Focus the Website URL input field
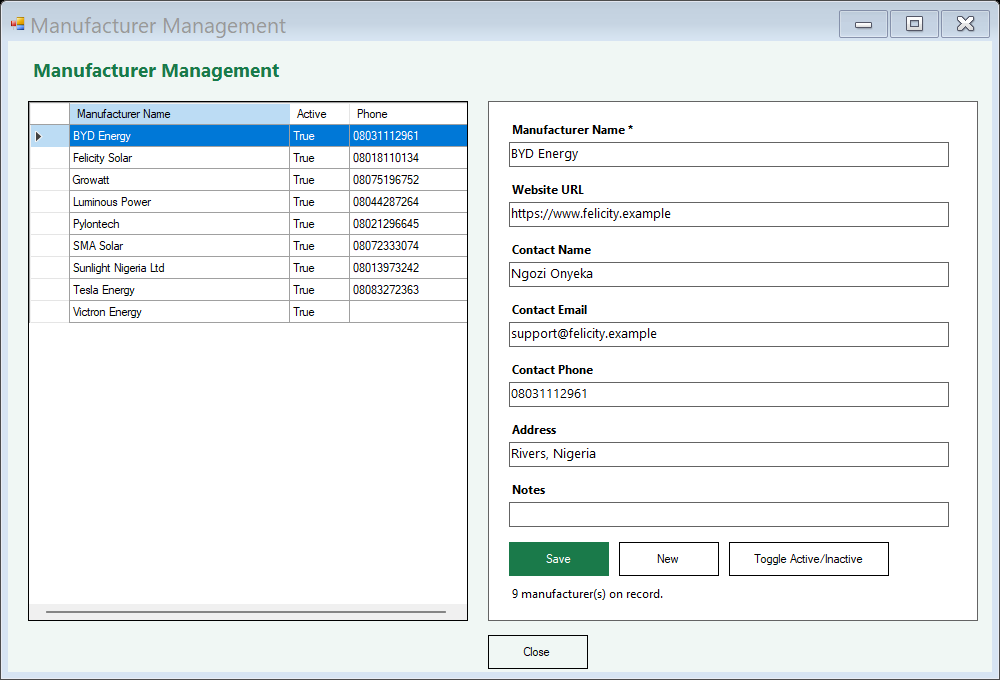Viewport: 1000px width, 680px height. [x=728, y=214]
